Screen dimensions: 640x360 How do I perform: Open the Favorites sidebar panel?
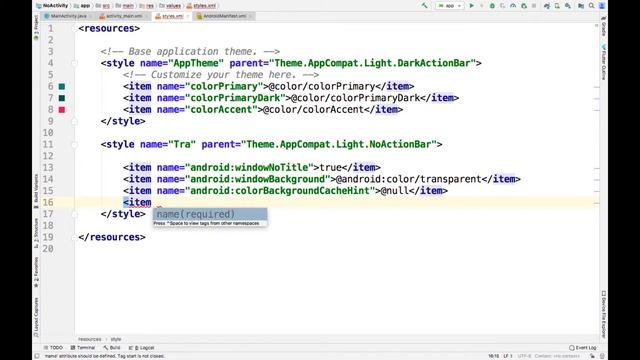(x=36, y=272)
